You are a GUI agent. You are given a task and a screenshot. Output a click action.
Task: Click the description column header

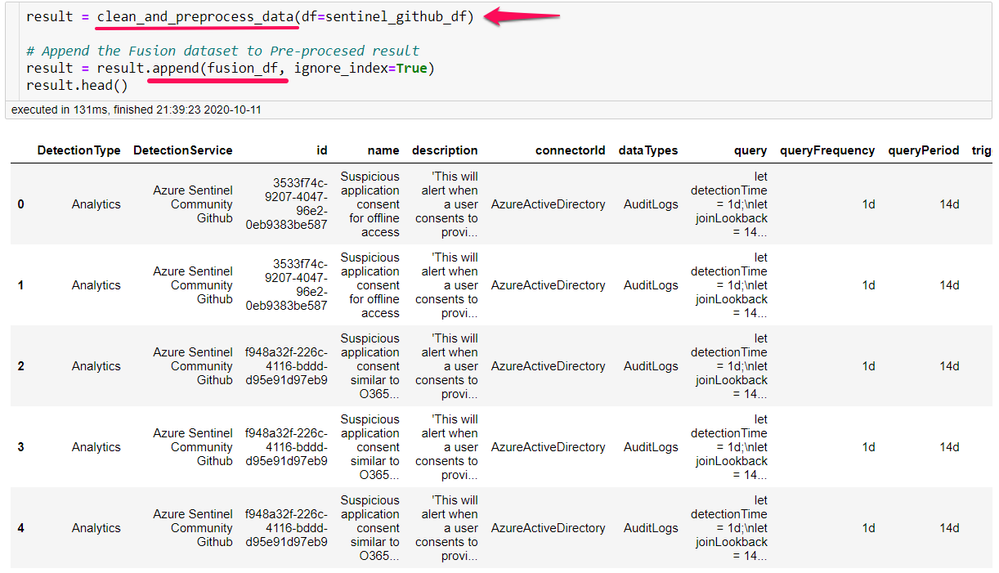pos(445,150)
